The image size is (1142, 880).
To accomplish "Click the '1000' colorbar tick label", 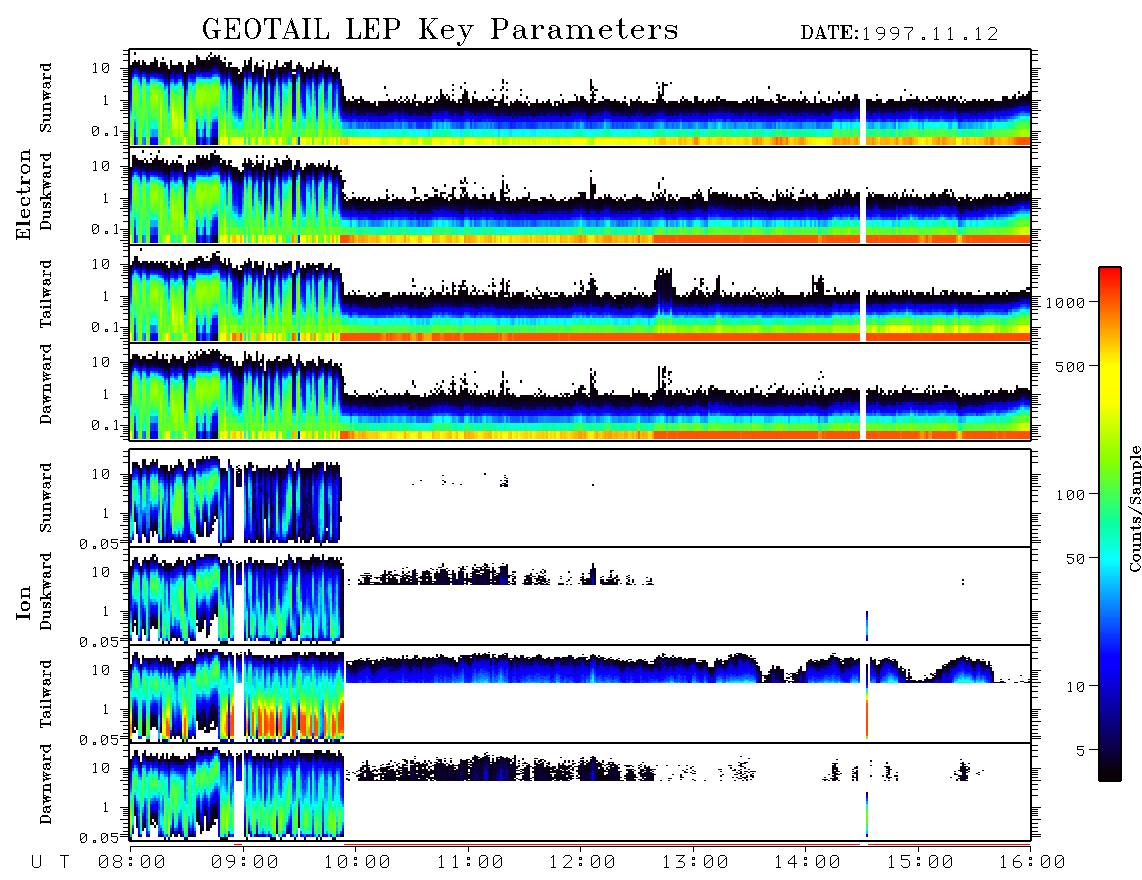I will [x=1065, y=302].
